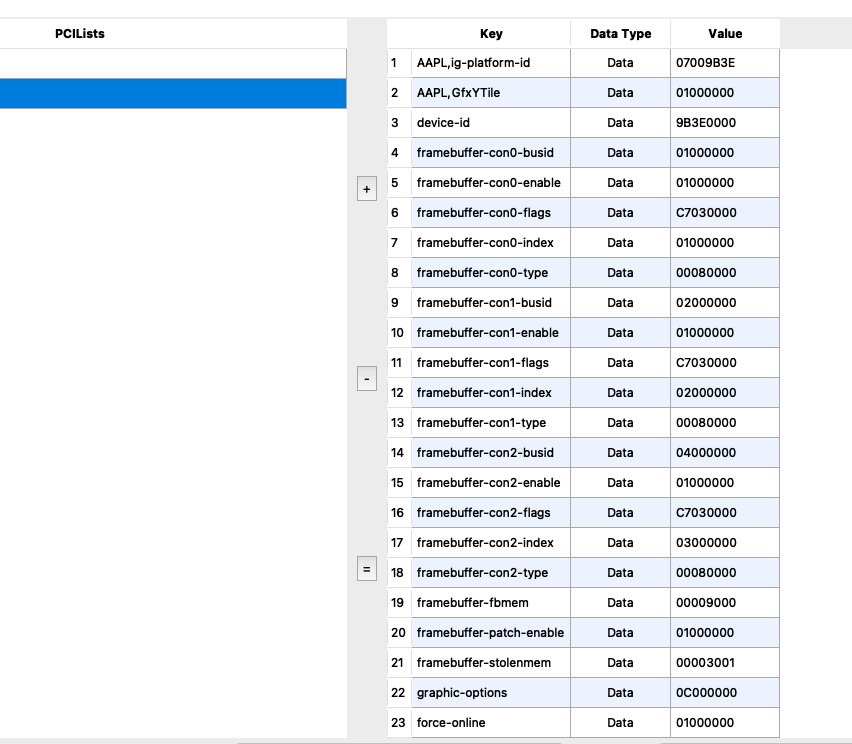Viewport: 852px width, 744px height.
Task: Click the equals button beside the table
Action: (x=367, y=569)
